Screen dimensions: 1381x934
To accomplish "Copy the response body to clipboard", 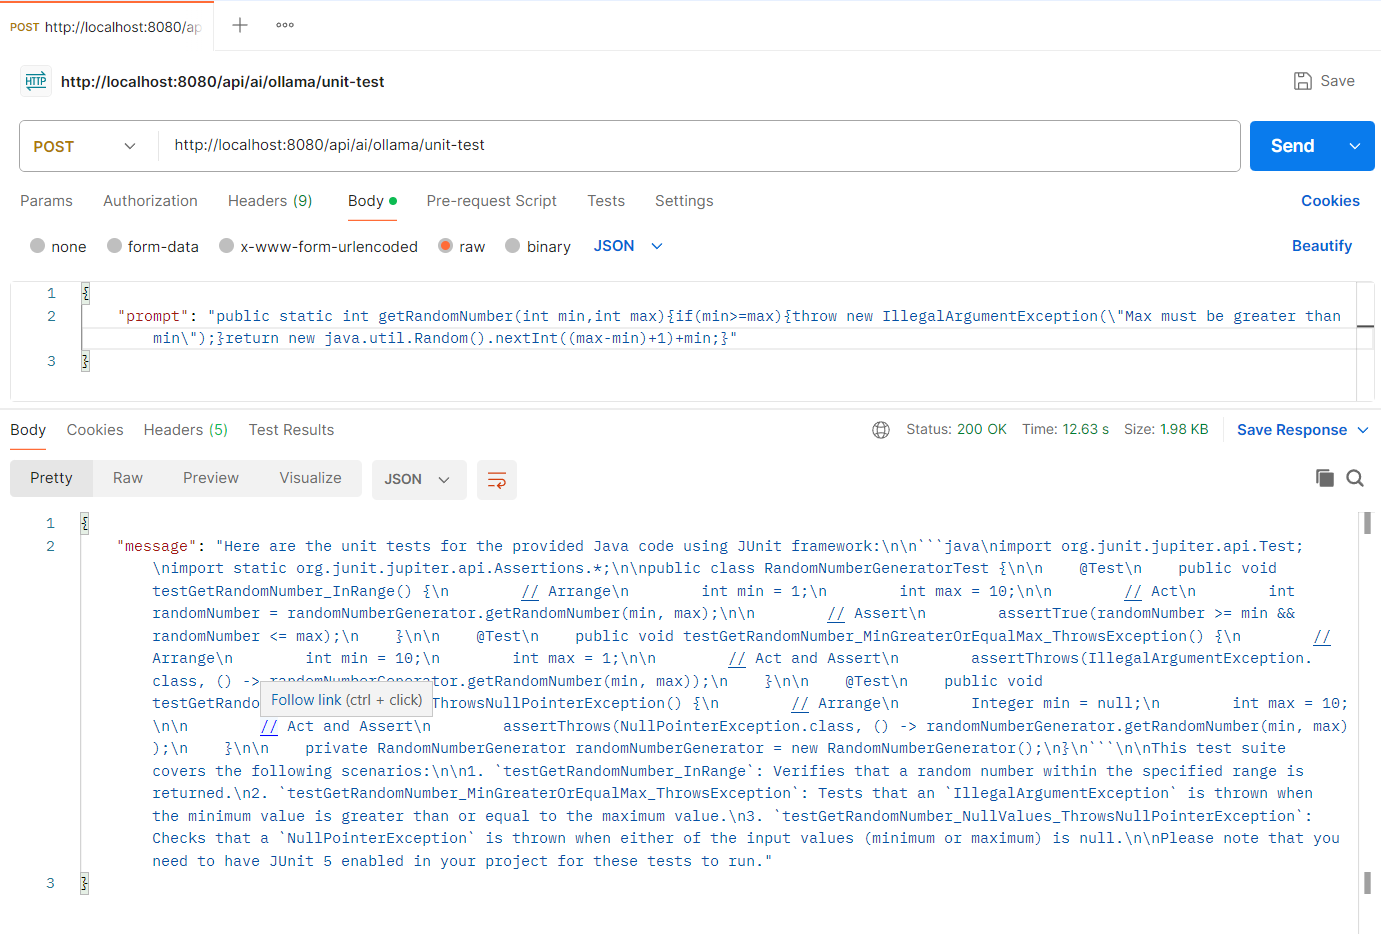I will (x=1325, y=478).
